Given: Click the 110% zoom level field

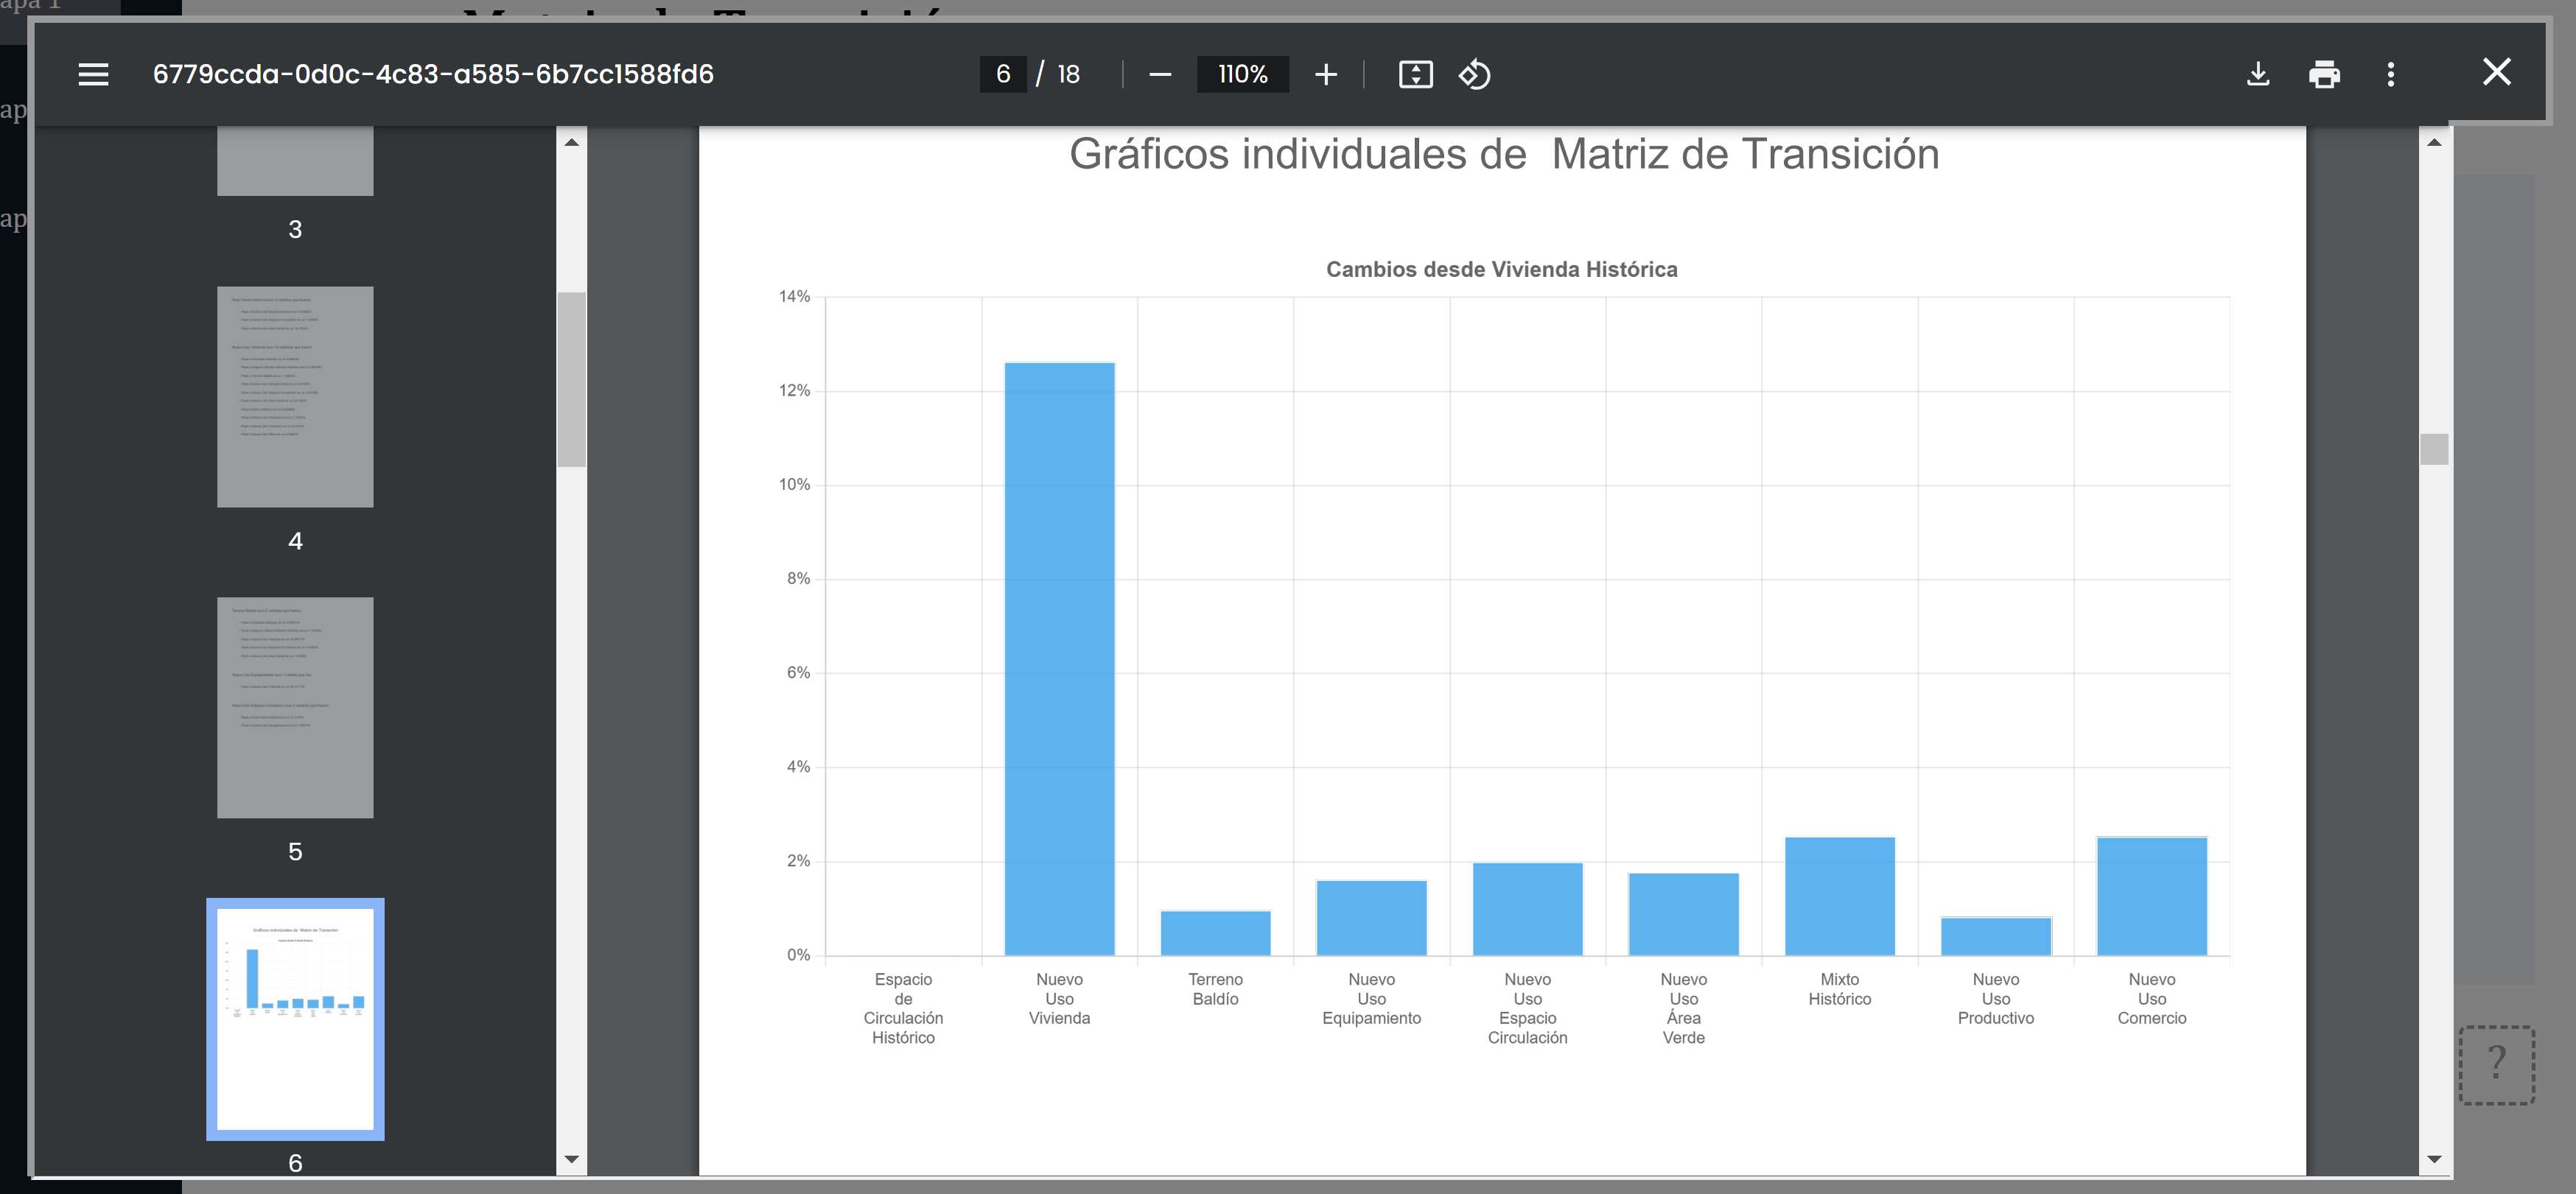Looking at the screenshot, I should point(1243,74).
